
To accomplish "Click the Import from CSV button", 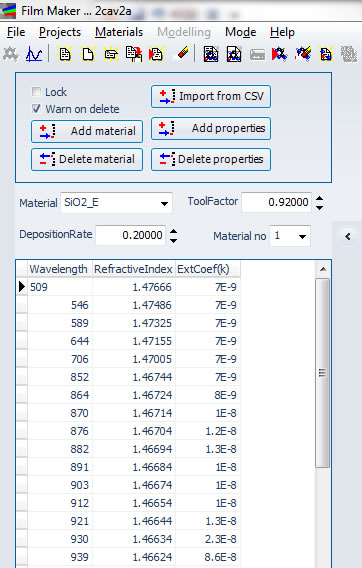I will click(211, 96).
